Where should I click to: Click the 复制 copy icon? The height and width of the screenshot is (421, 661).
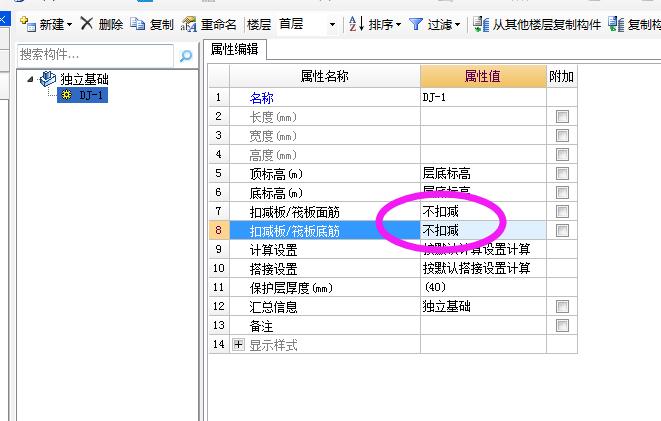[137, 24]
